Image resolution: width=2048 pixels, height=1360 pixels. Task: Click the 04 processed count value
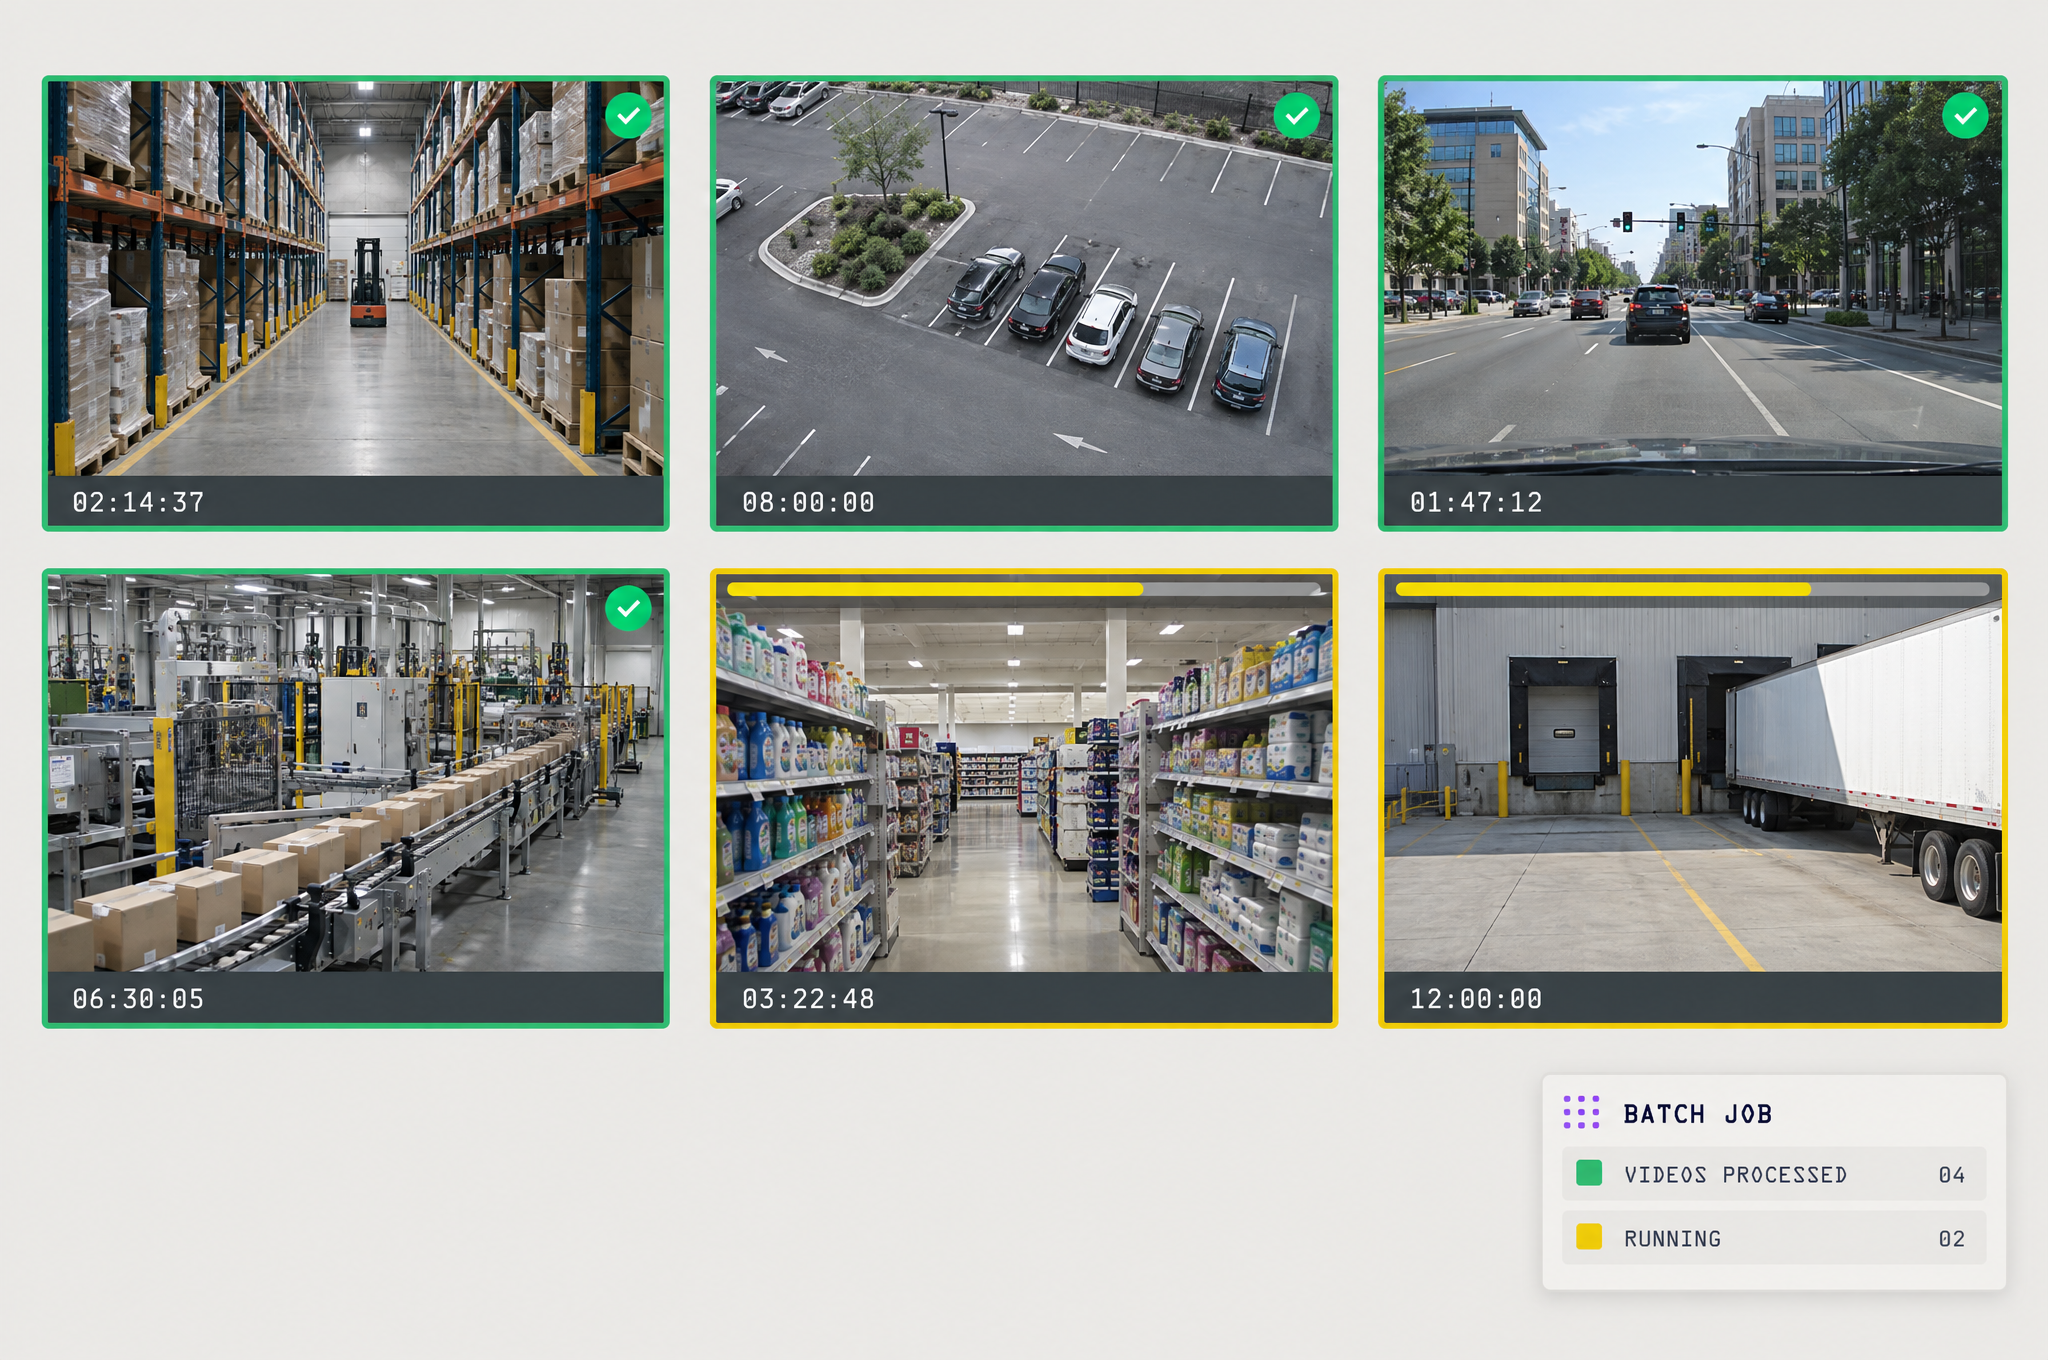(x=1952, y=1175)
